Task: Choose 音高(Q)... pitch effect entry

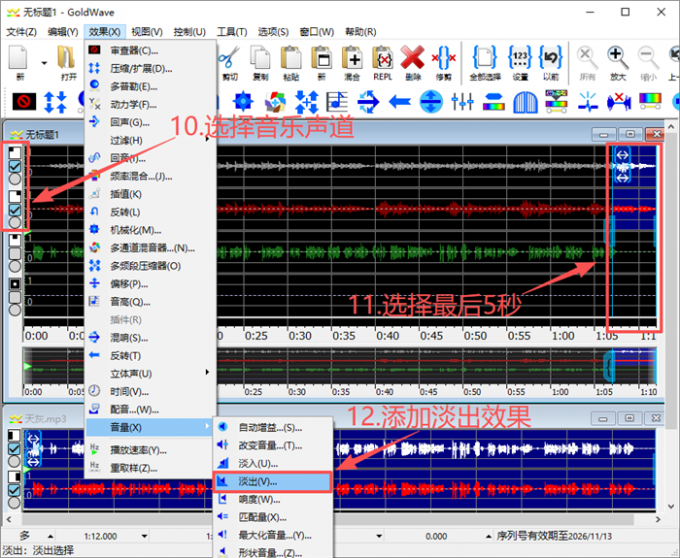Action: (150, 302)
